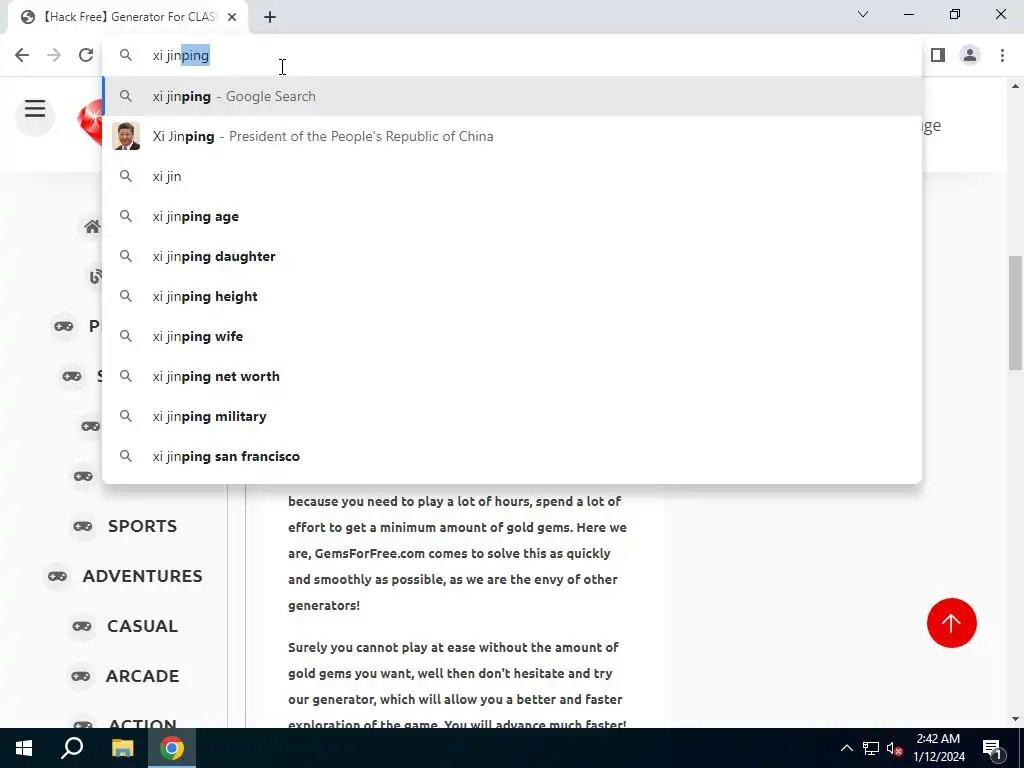Open the ADVENTURES category link
Viewport: 1024px width, 768px height.
pyautogui.click(x=142, y=576)
